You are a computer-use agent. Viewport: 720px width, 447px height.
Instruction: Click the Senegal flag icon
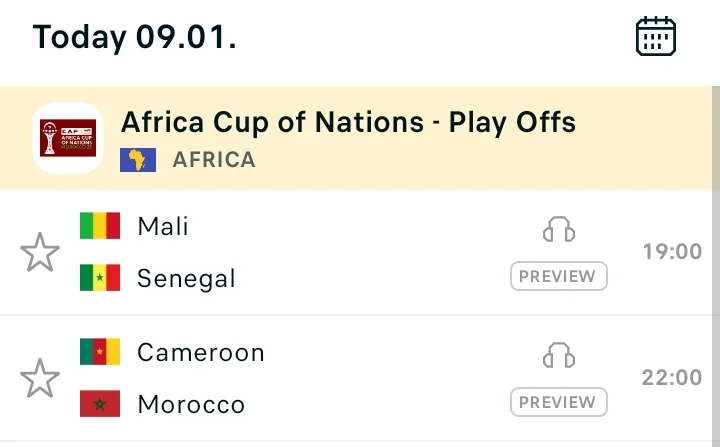click(x=100, y=278)
